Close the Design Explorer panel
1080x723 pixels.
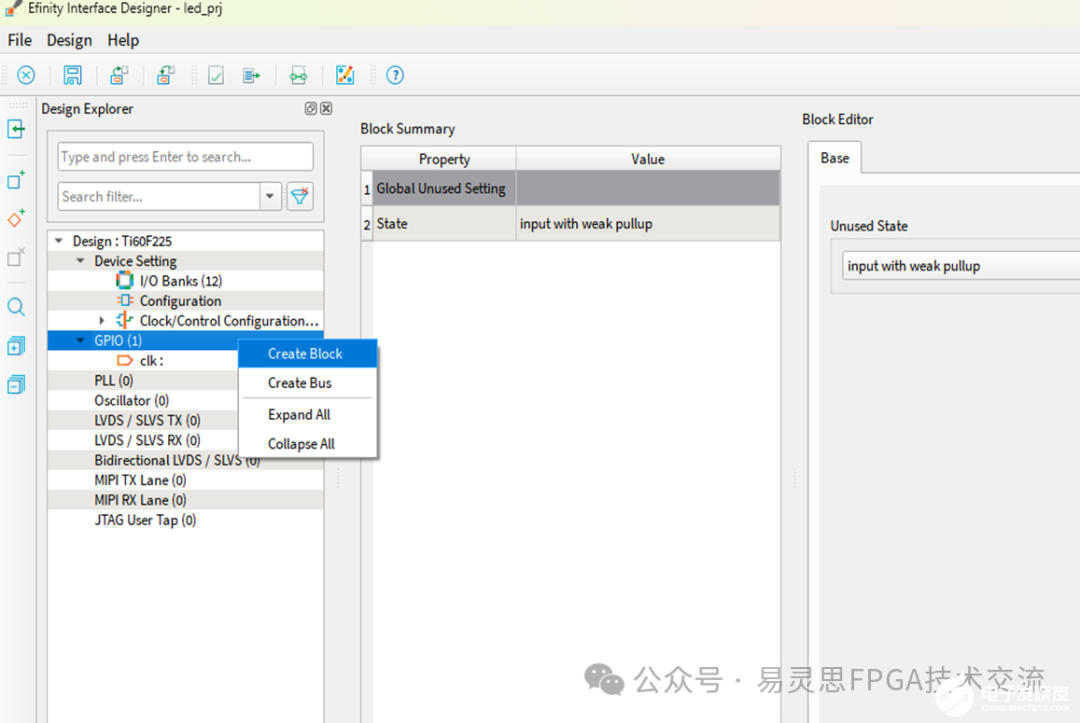[x=326, y=109]
